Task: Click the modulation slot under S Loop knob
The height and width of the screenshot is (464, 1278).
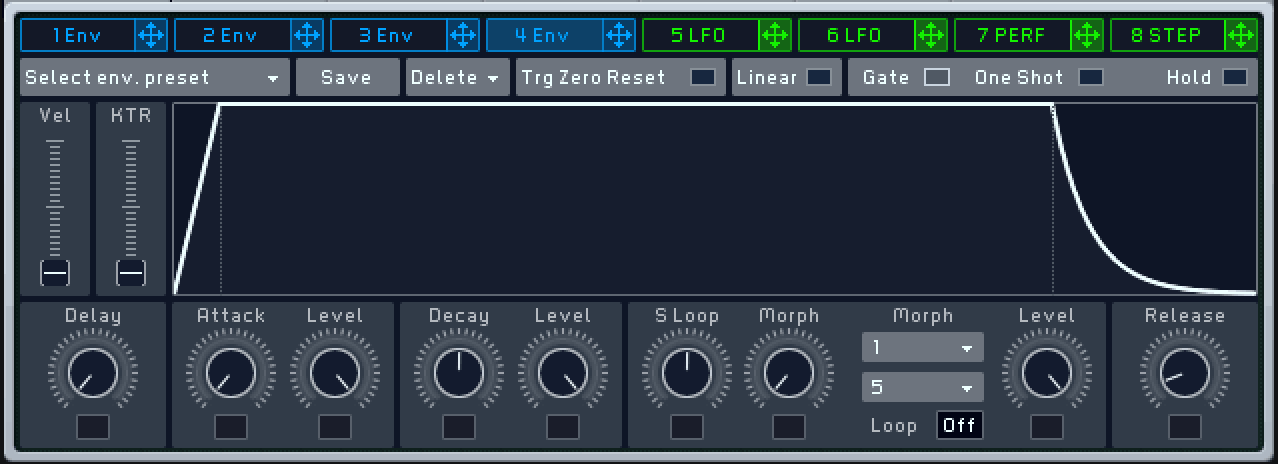Action: click(687, 427)
